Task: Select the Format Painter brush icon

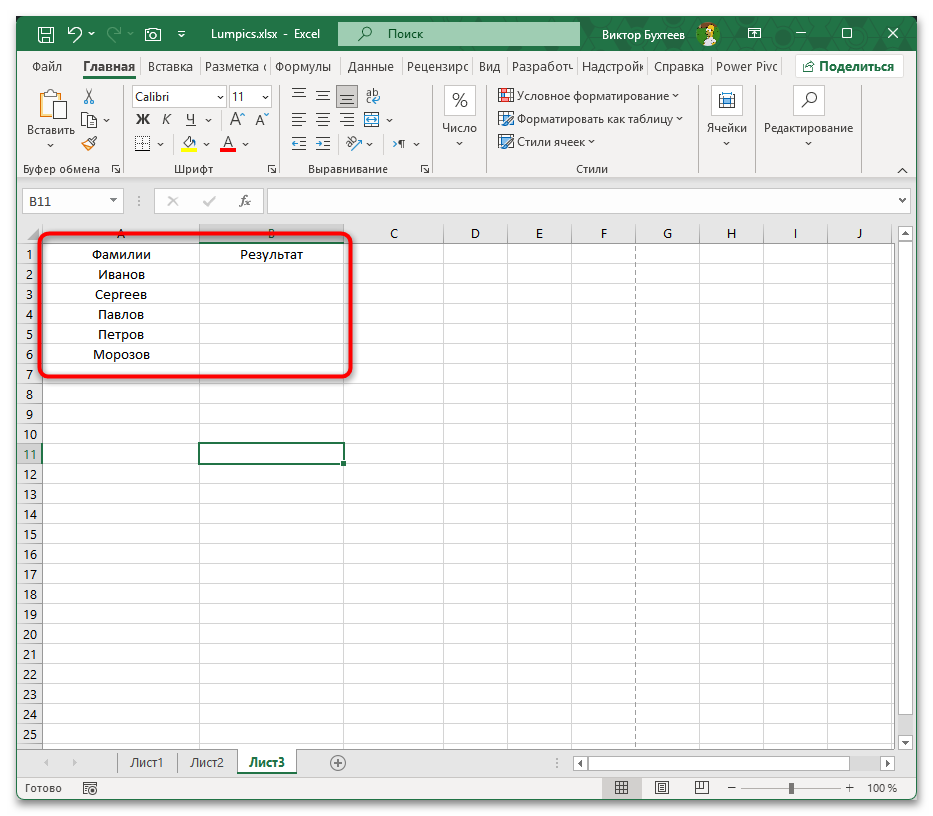Action: pos(89,143)
